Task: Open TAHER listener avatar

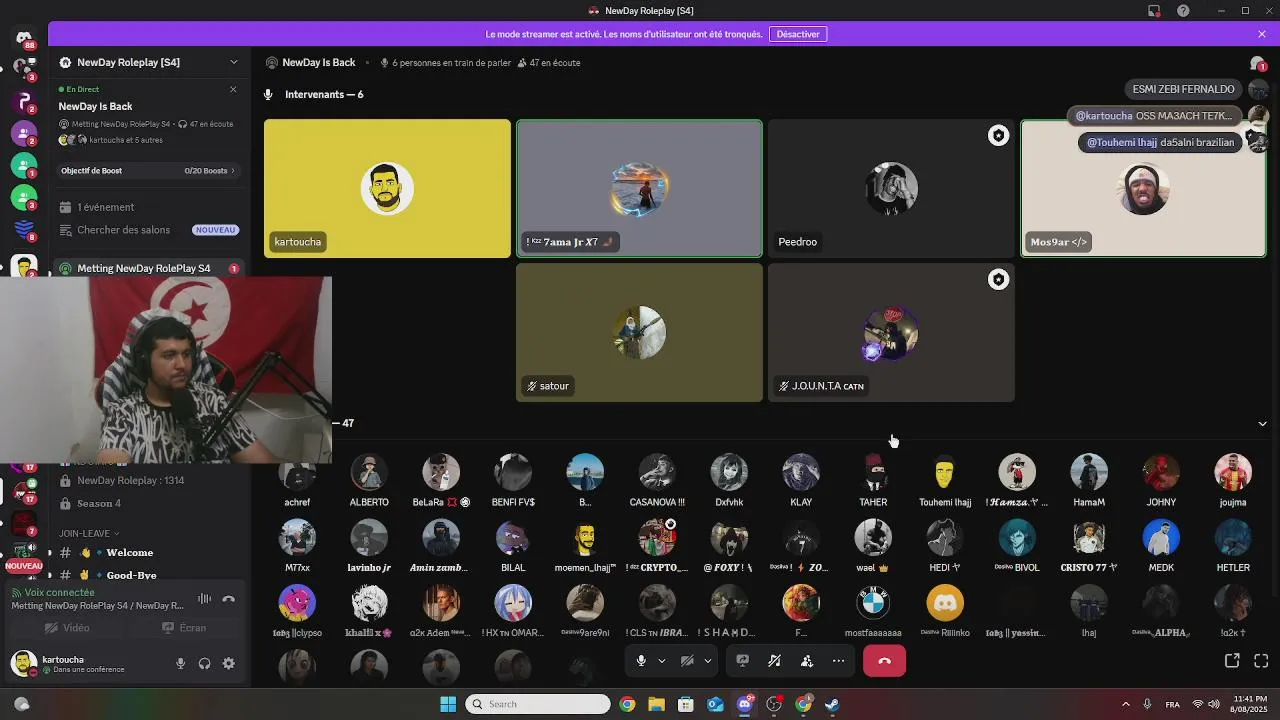Action: pyautogui.click(x=873, y=473)
